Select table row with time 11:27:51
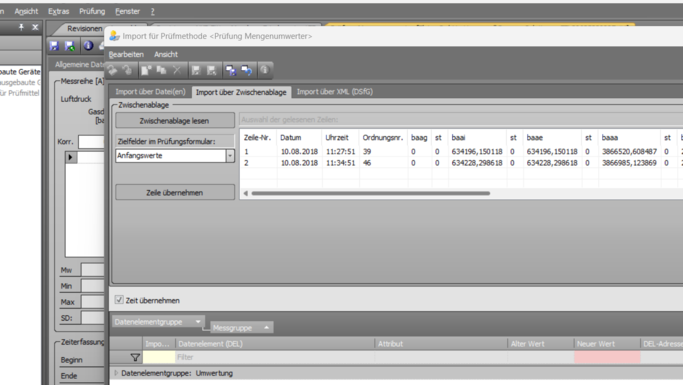 click(461, 152)
